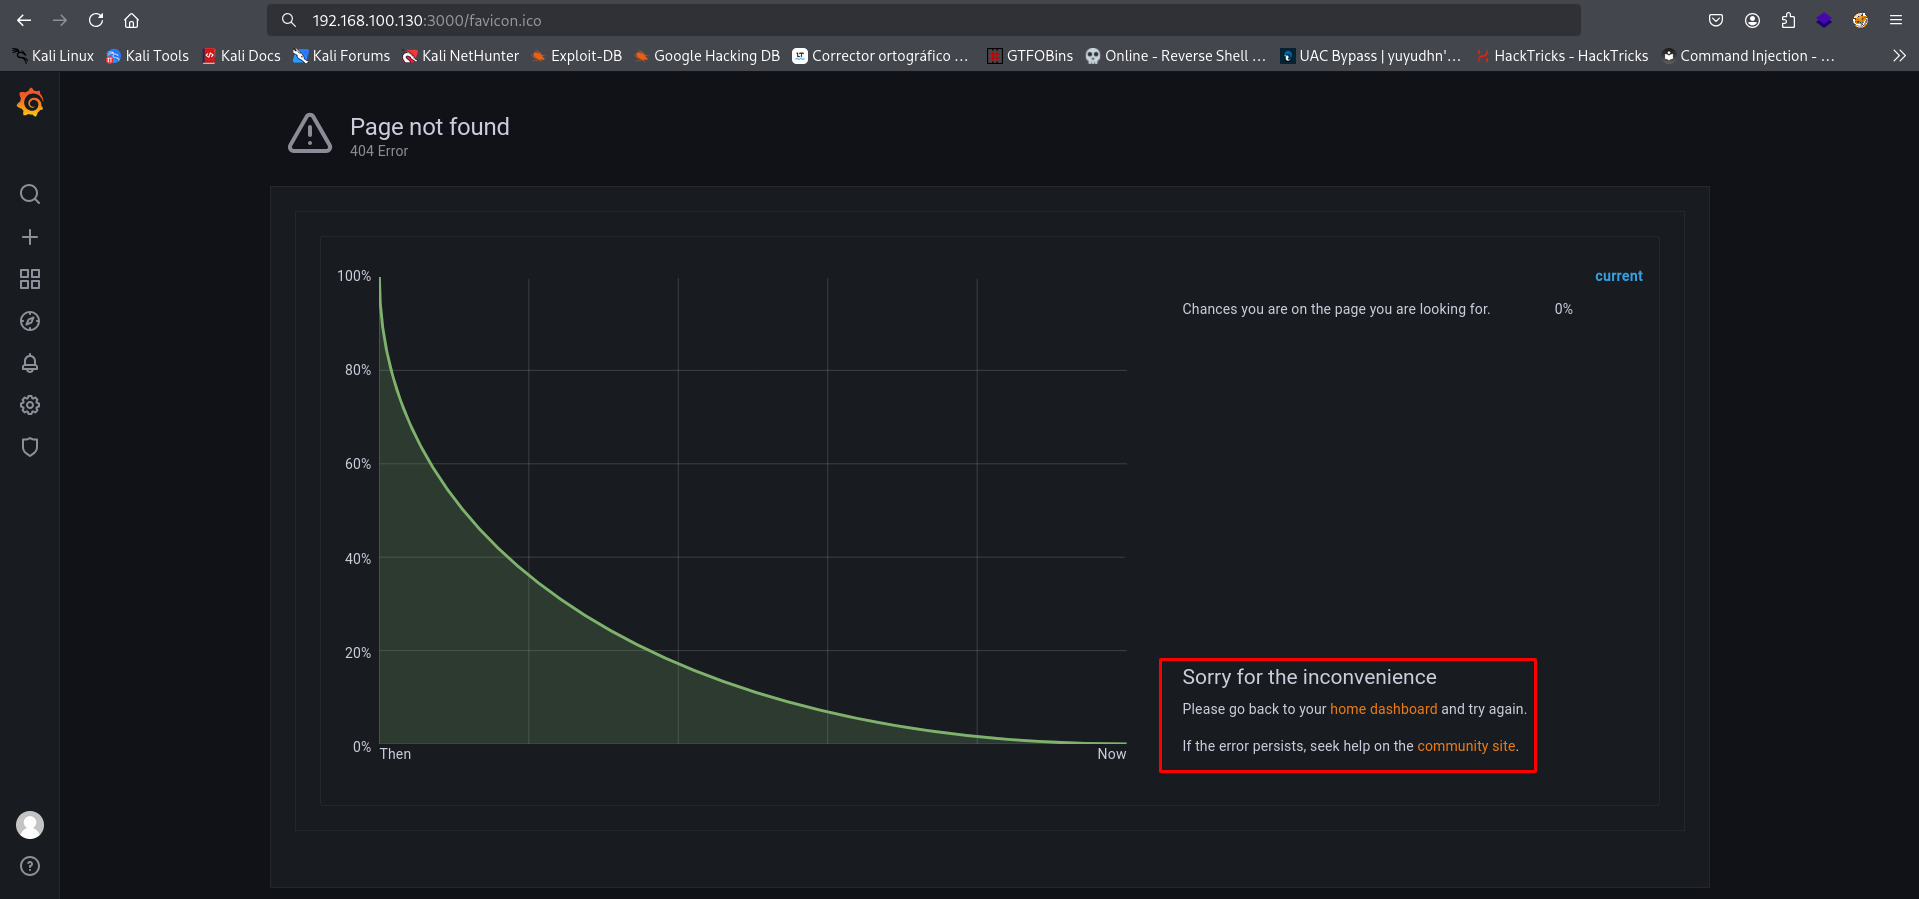The height and width of the screenshot is (899, 1919).
Task: Open the Corrector ortográfico bookmark
Action: point(880,56)
